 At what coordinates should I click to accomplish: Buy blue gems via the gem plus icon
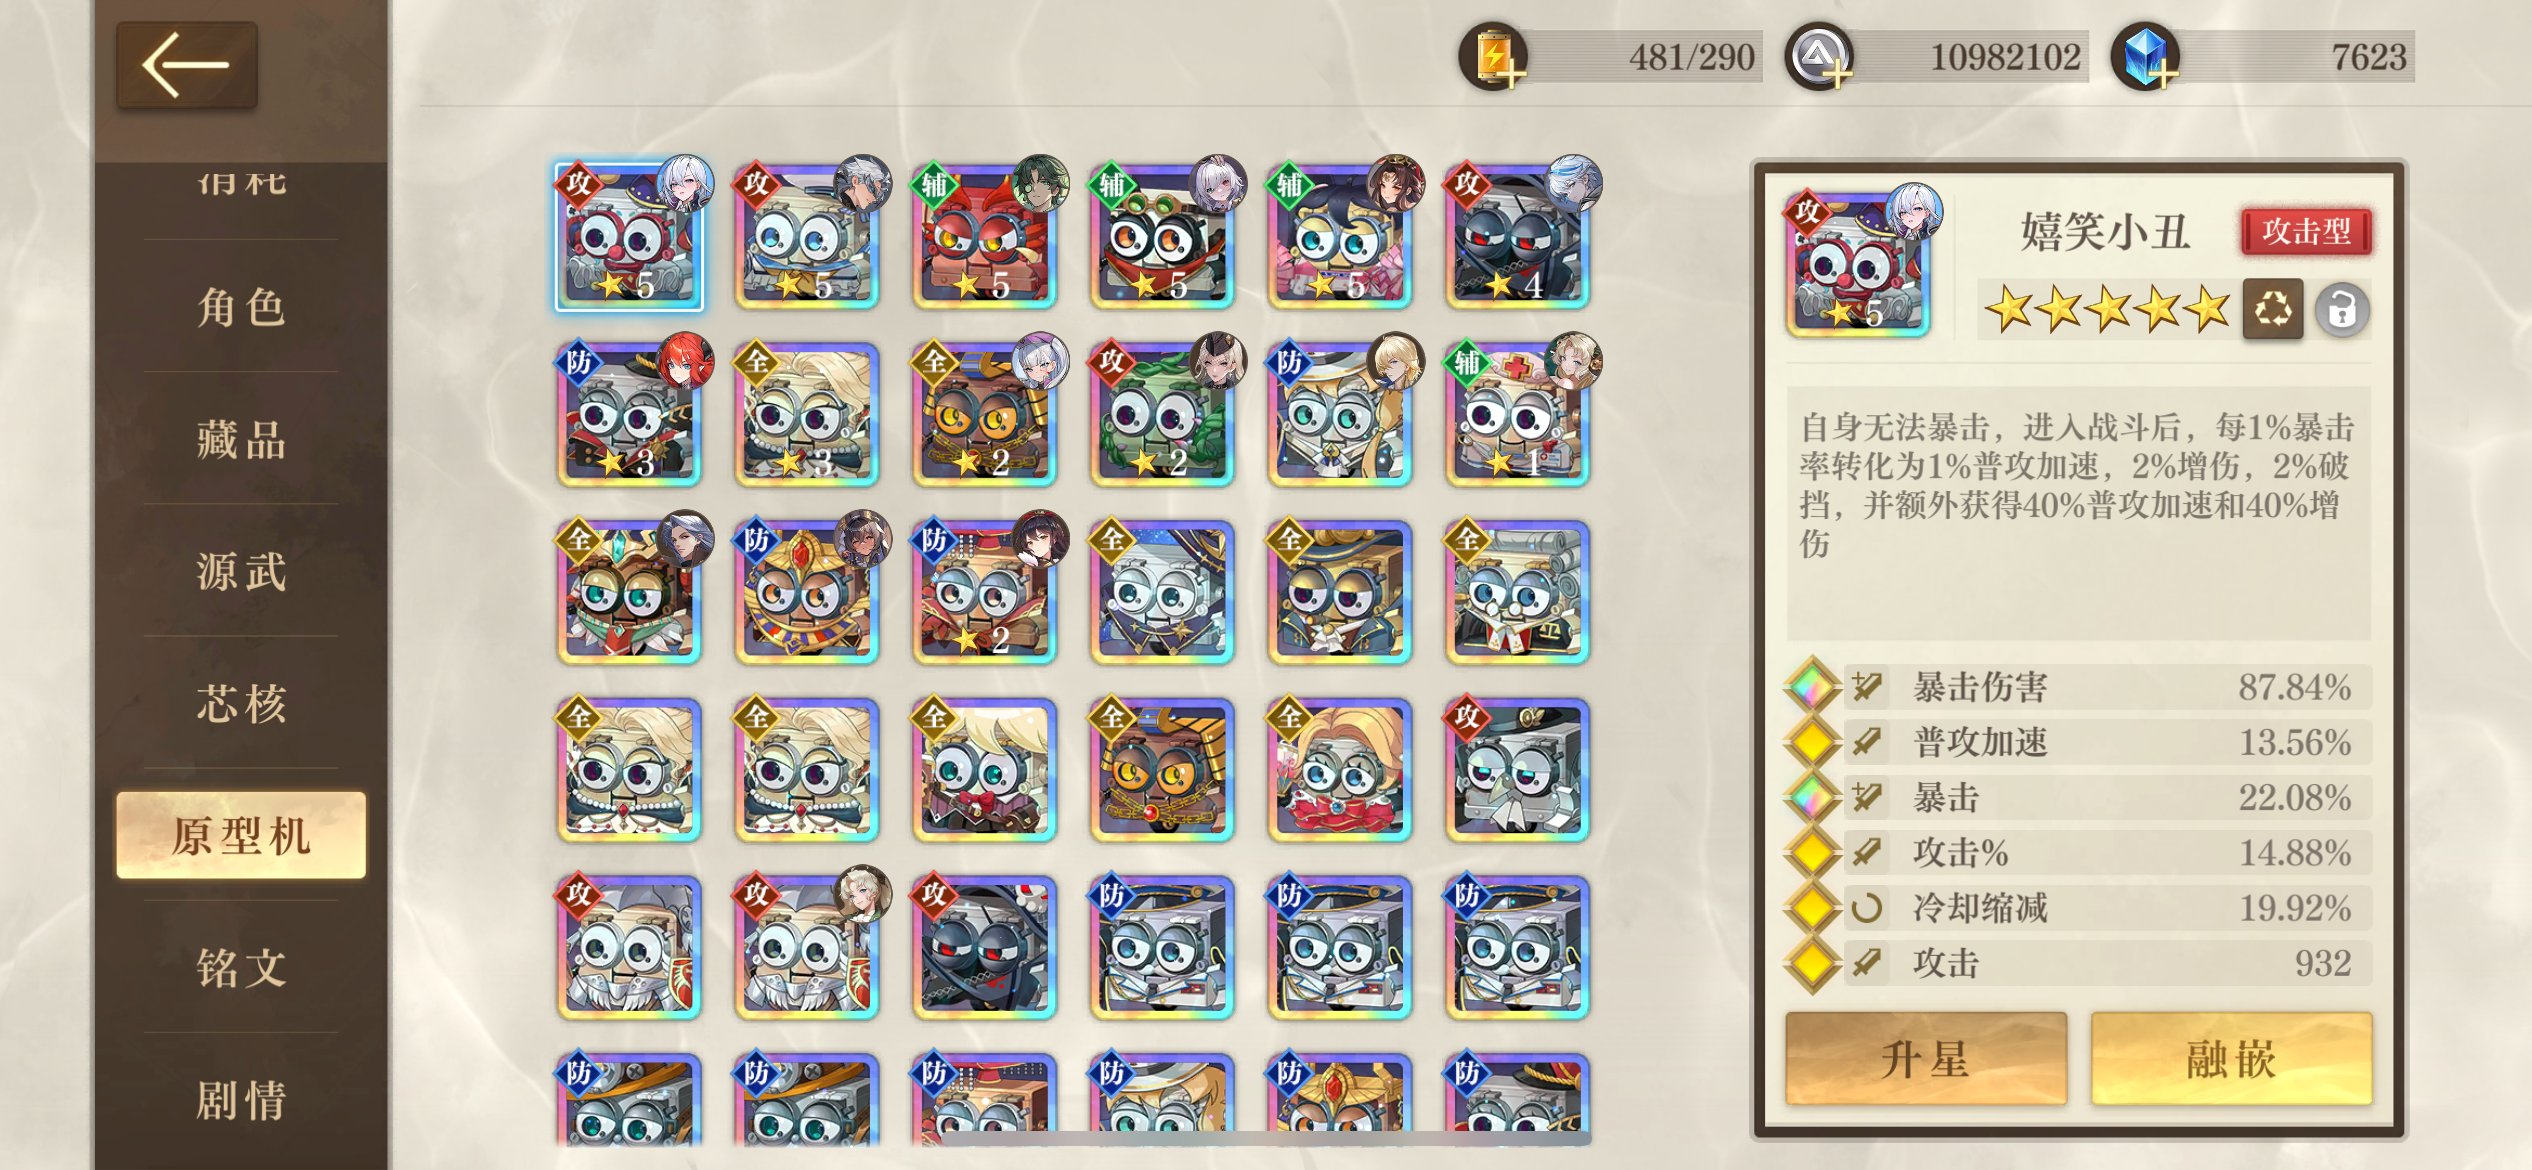point(2145,58)
